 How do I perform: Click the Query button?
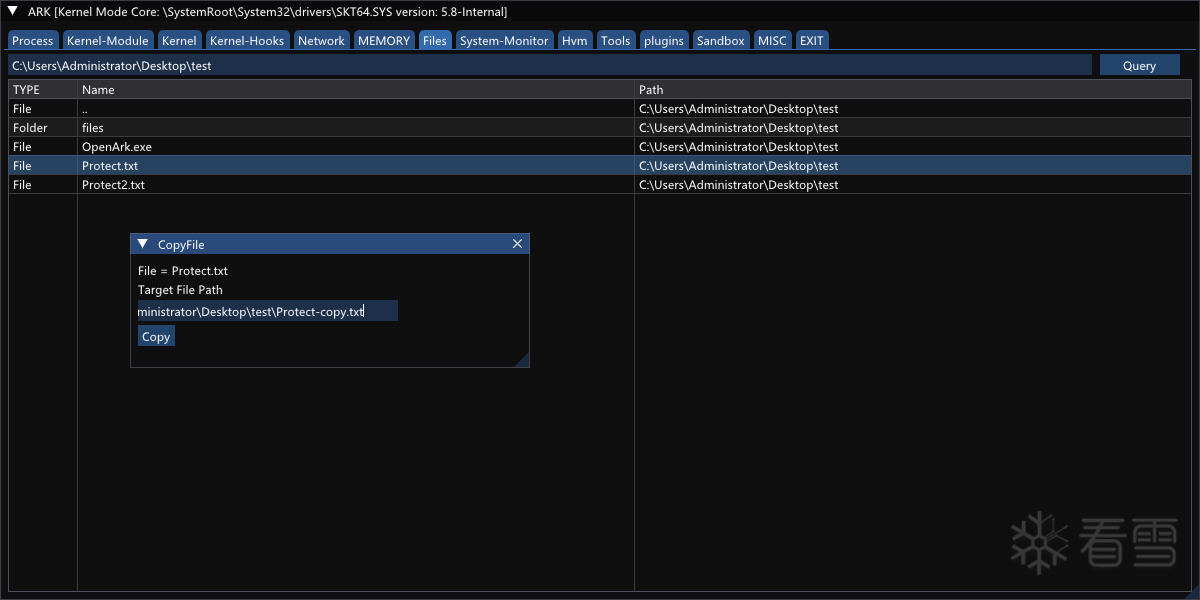coord(1140,65)
